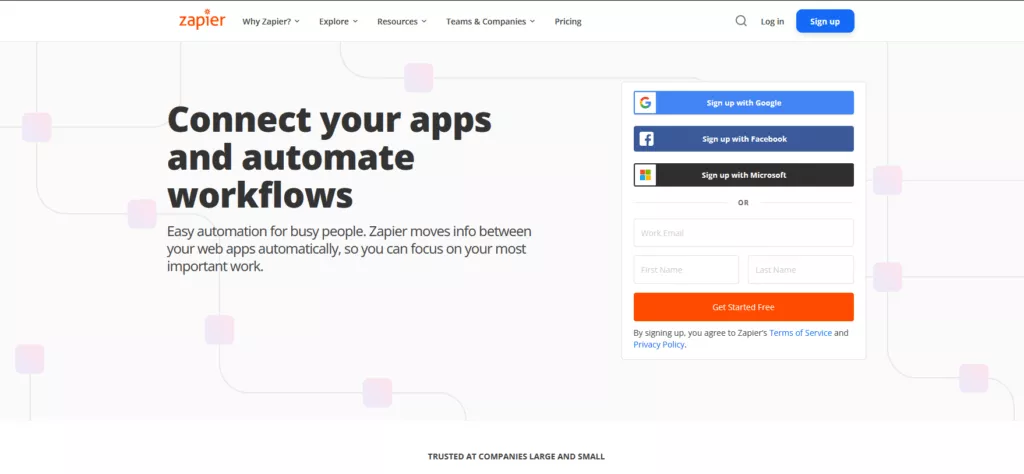Click the Microsoft logo icon

pyautogui.click(x=645, y=175)
